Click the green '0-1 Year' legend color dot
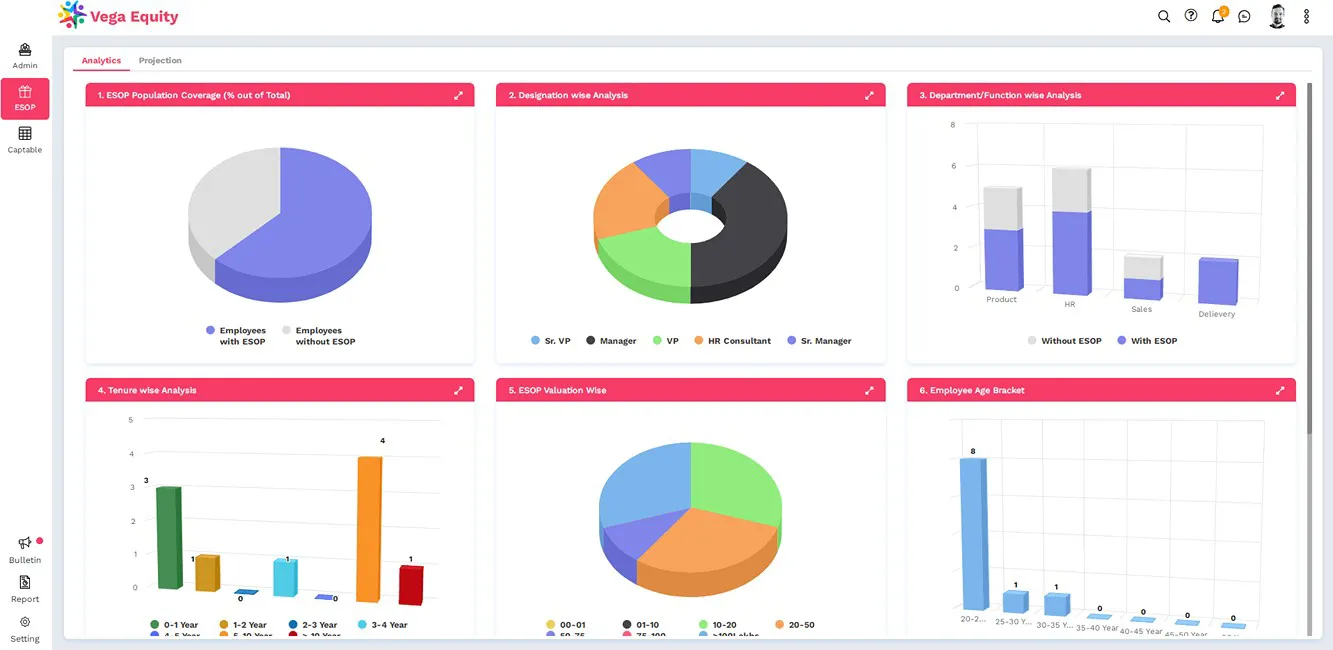Viewport: 1333px width, 650px height. (x=155, y=624)
